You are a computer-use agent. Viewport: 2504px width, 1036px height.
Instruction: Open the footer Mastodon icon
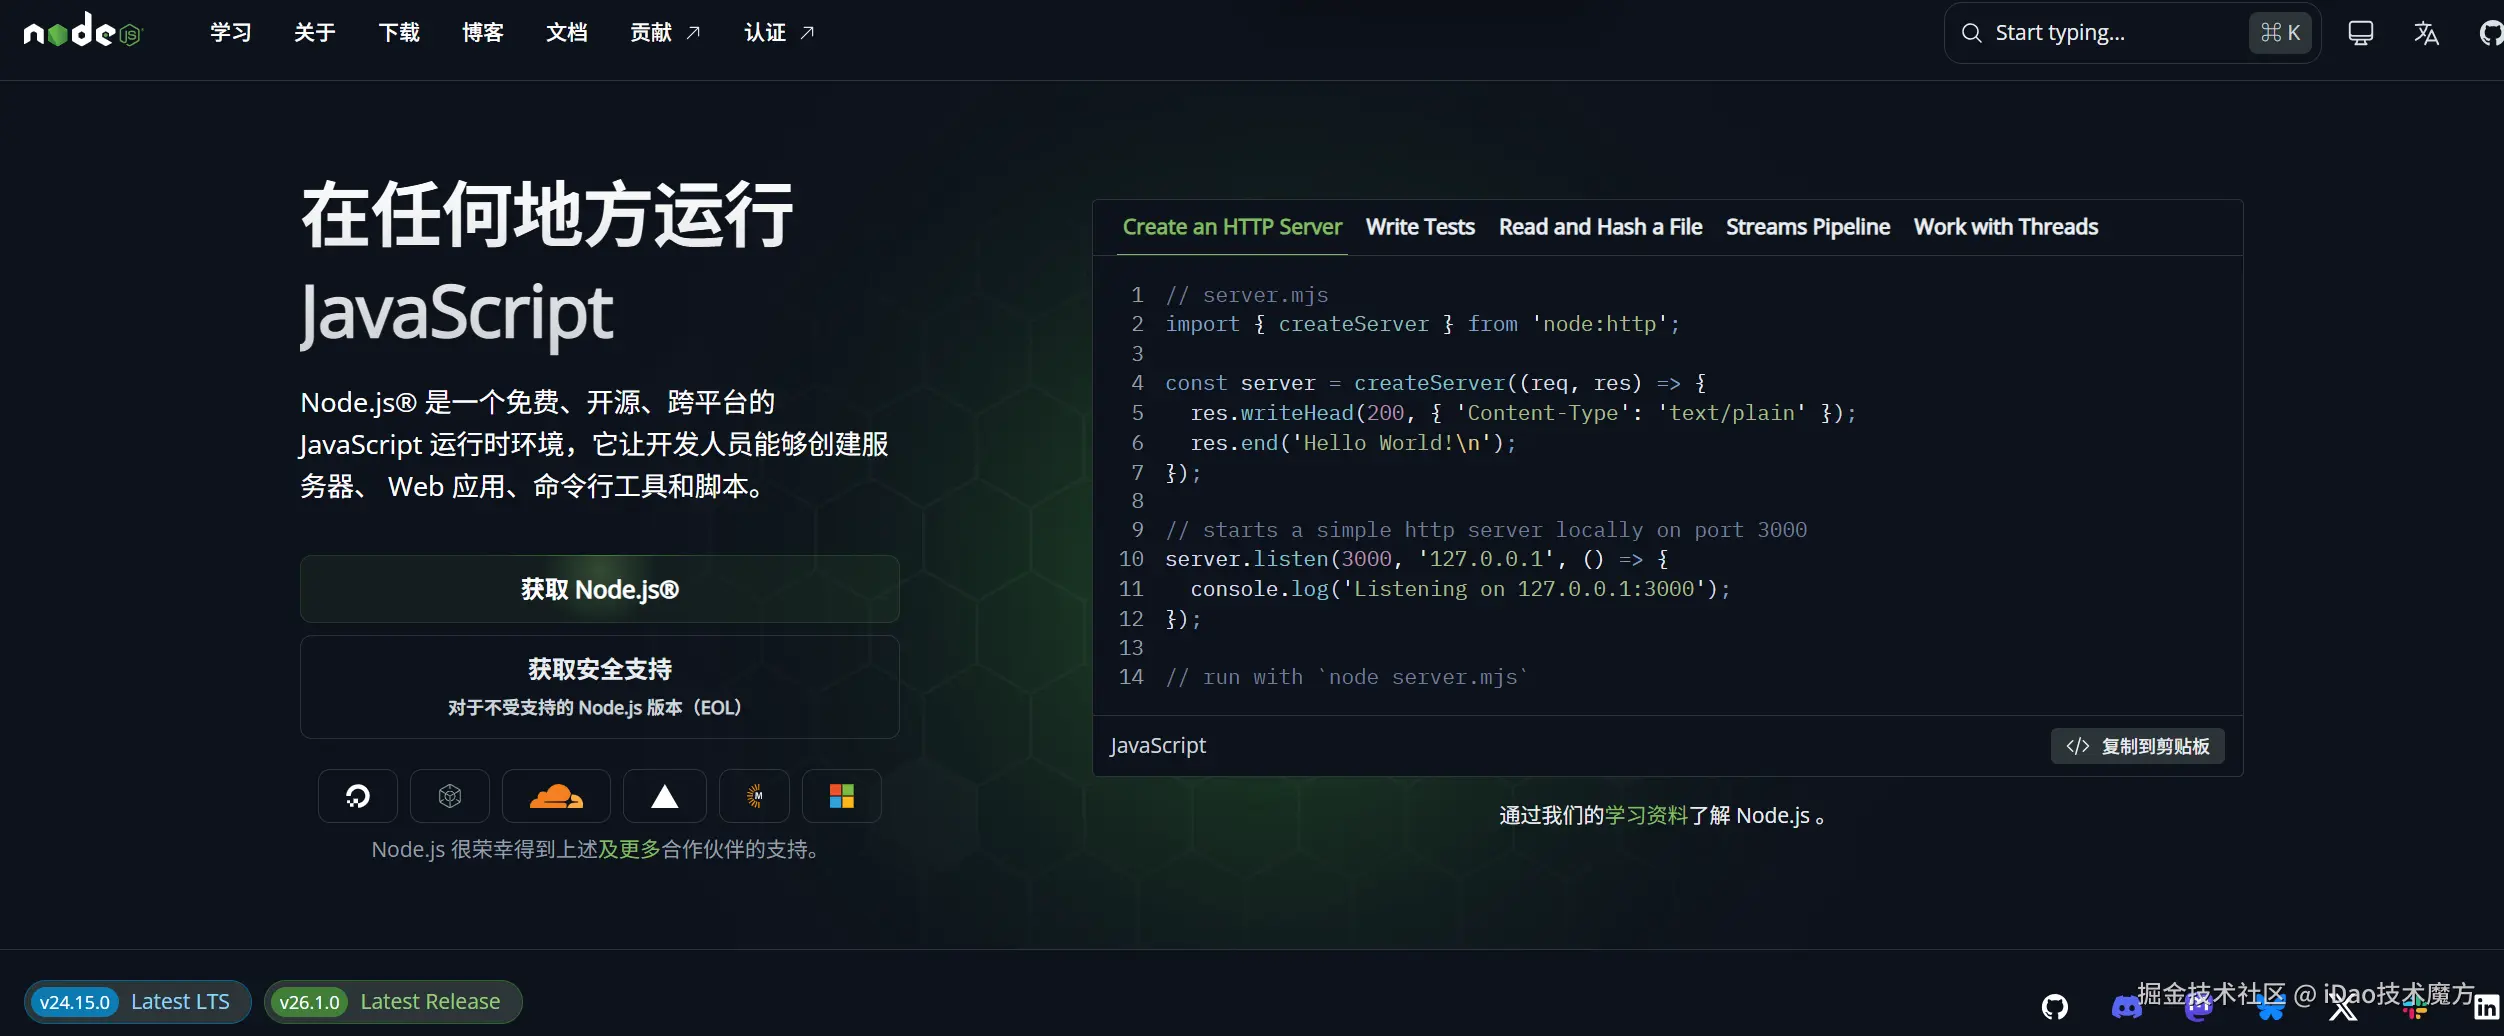tap(2199, 1007)
